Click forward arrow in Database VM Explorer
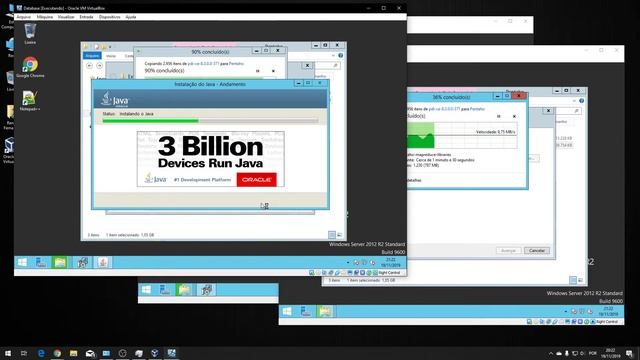This screenshot has height=360, width=640. tap(99, 65)
